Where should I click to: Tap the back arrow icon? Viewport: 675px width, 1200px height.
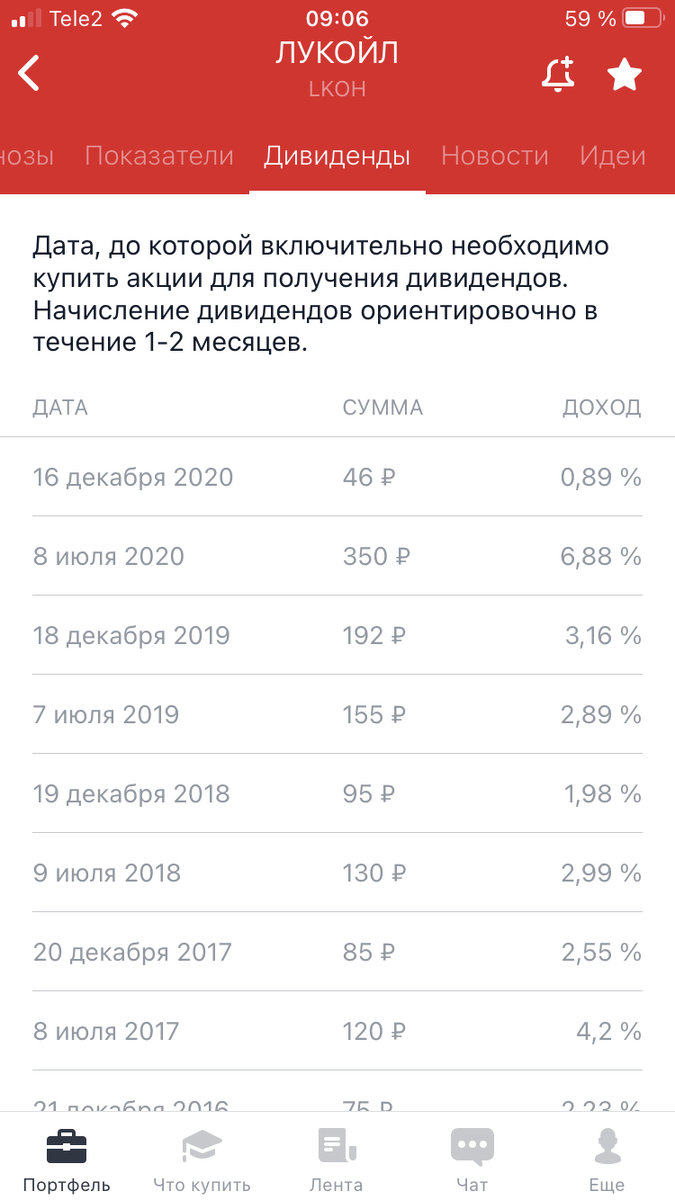[29, 74]
